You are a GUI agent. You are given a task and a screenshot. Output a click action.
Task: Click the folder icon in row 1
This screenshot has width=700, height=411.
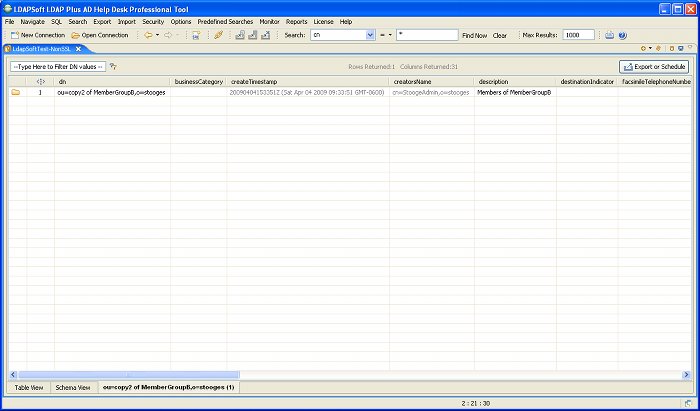coord(16,92)
